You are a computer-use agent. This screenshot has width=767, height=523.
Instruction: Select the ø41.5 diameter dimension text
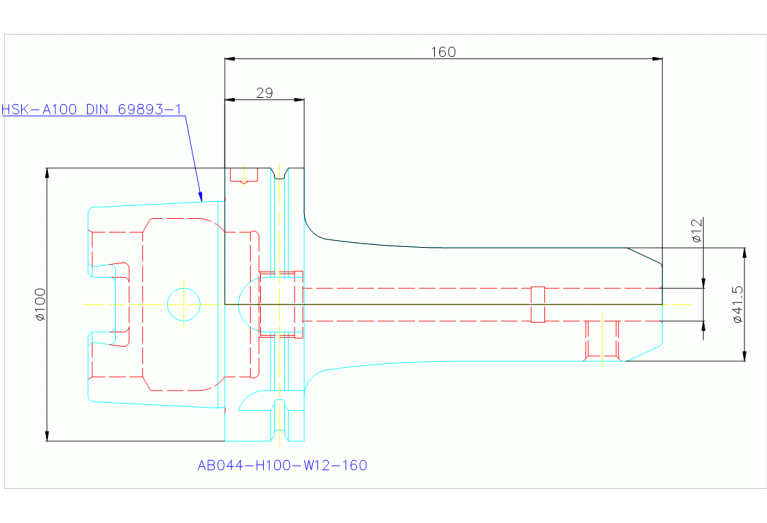738,304
